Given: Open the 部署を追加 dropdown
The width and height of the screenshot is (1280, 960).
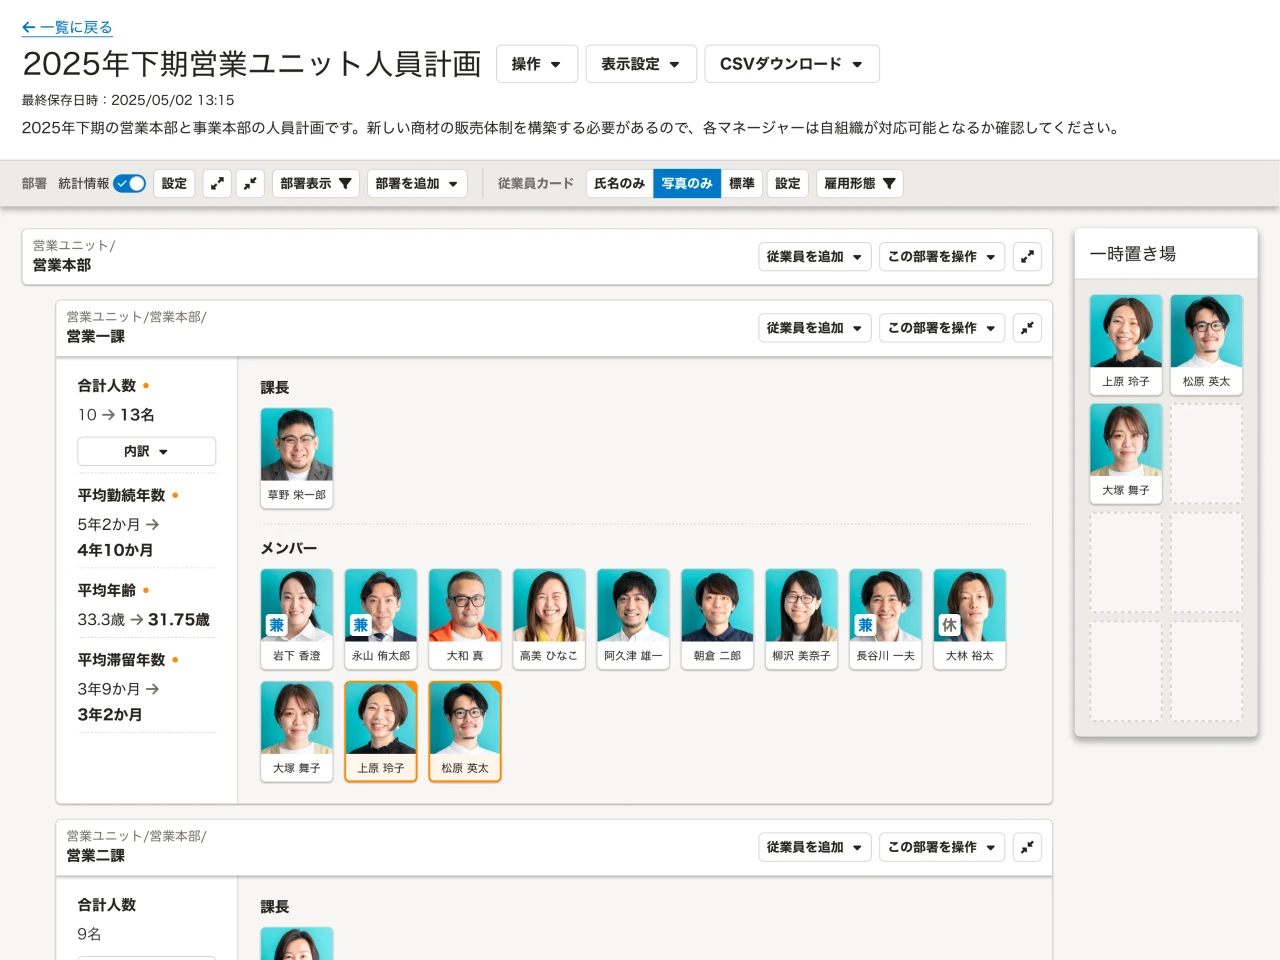Looking at the screenshot, I should (417, 184).
